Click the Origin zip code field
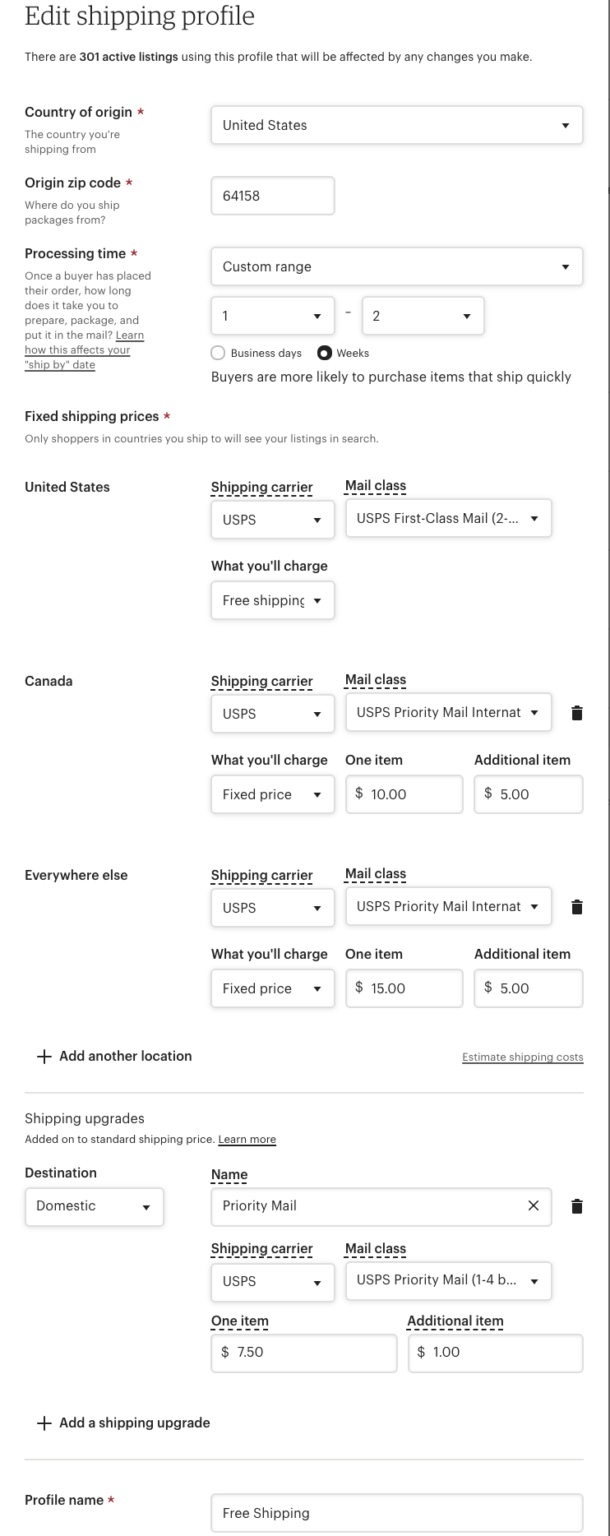Viewport: 610px width, 1536px height. click(272, 195)
